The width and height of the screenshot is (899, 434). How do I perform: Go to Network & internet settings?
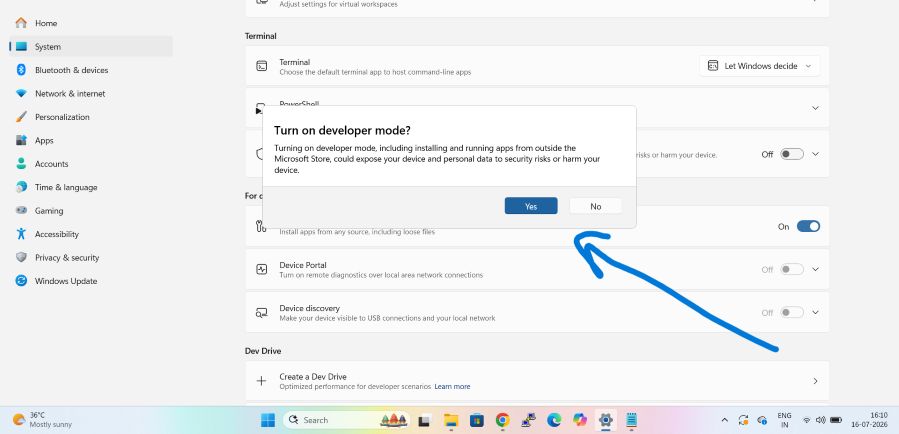point(91,93)
